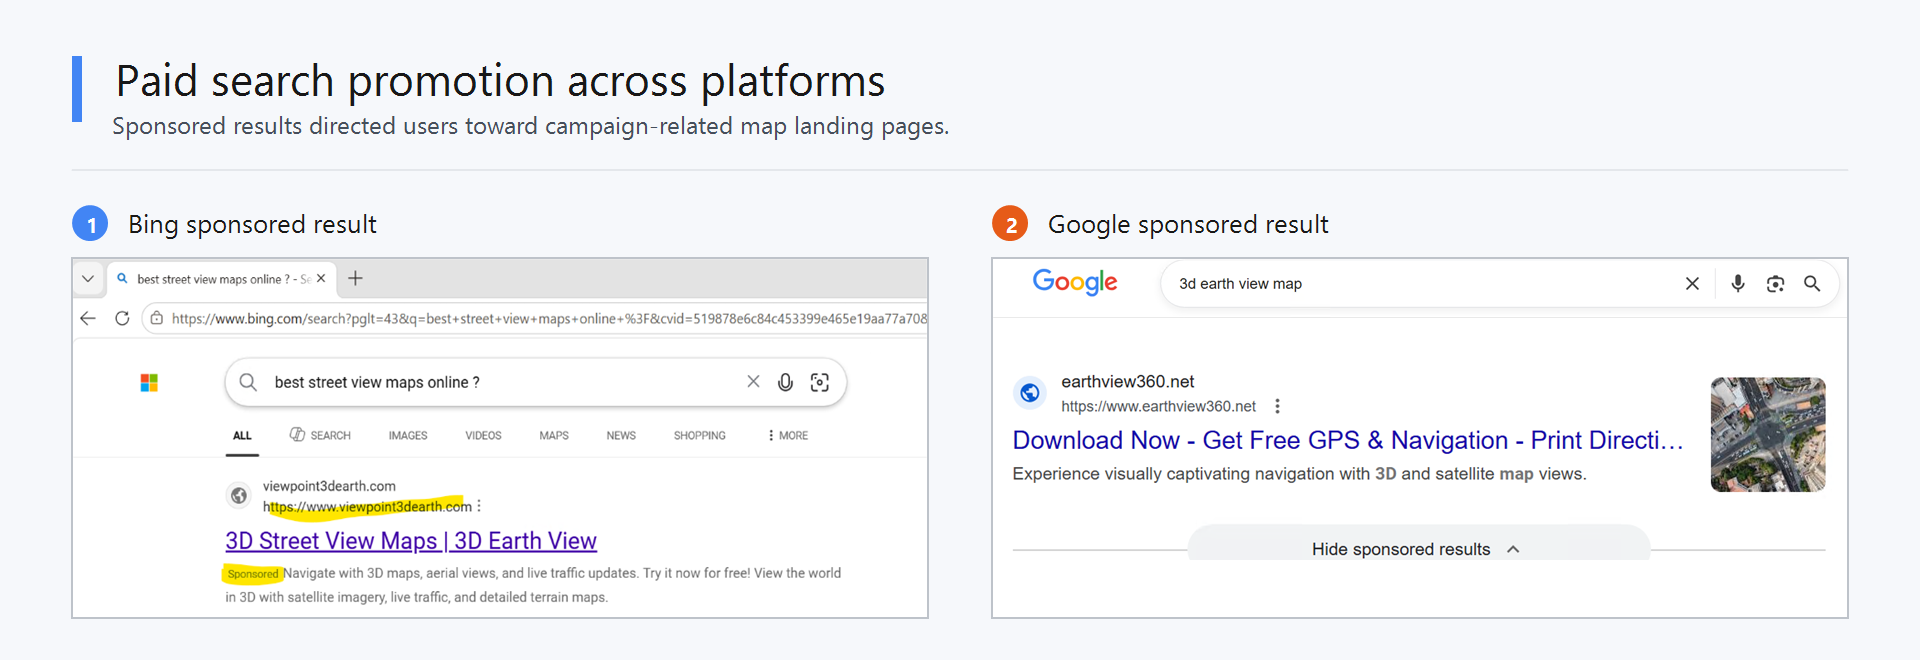Open Bing visual search camera icon

pos(820,382)
